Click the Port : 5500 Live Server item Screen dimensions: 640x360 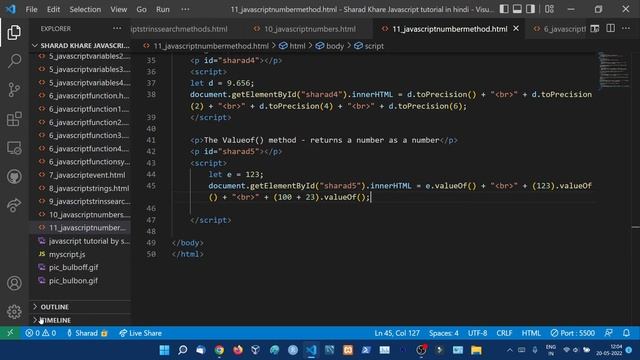(x=572, y=333)
